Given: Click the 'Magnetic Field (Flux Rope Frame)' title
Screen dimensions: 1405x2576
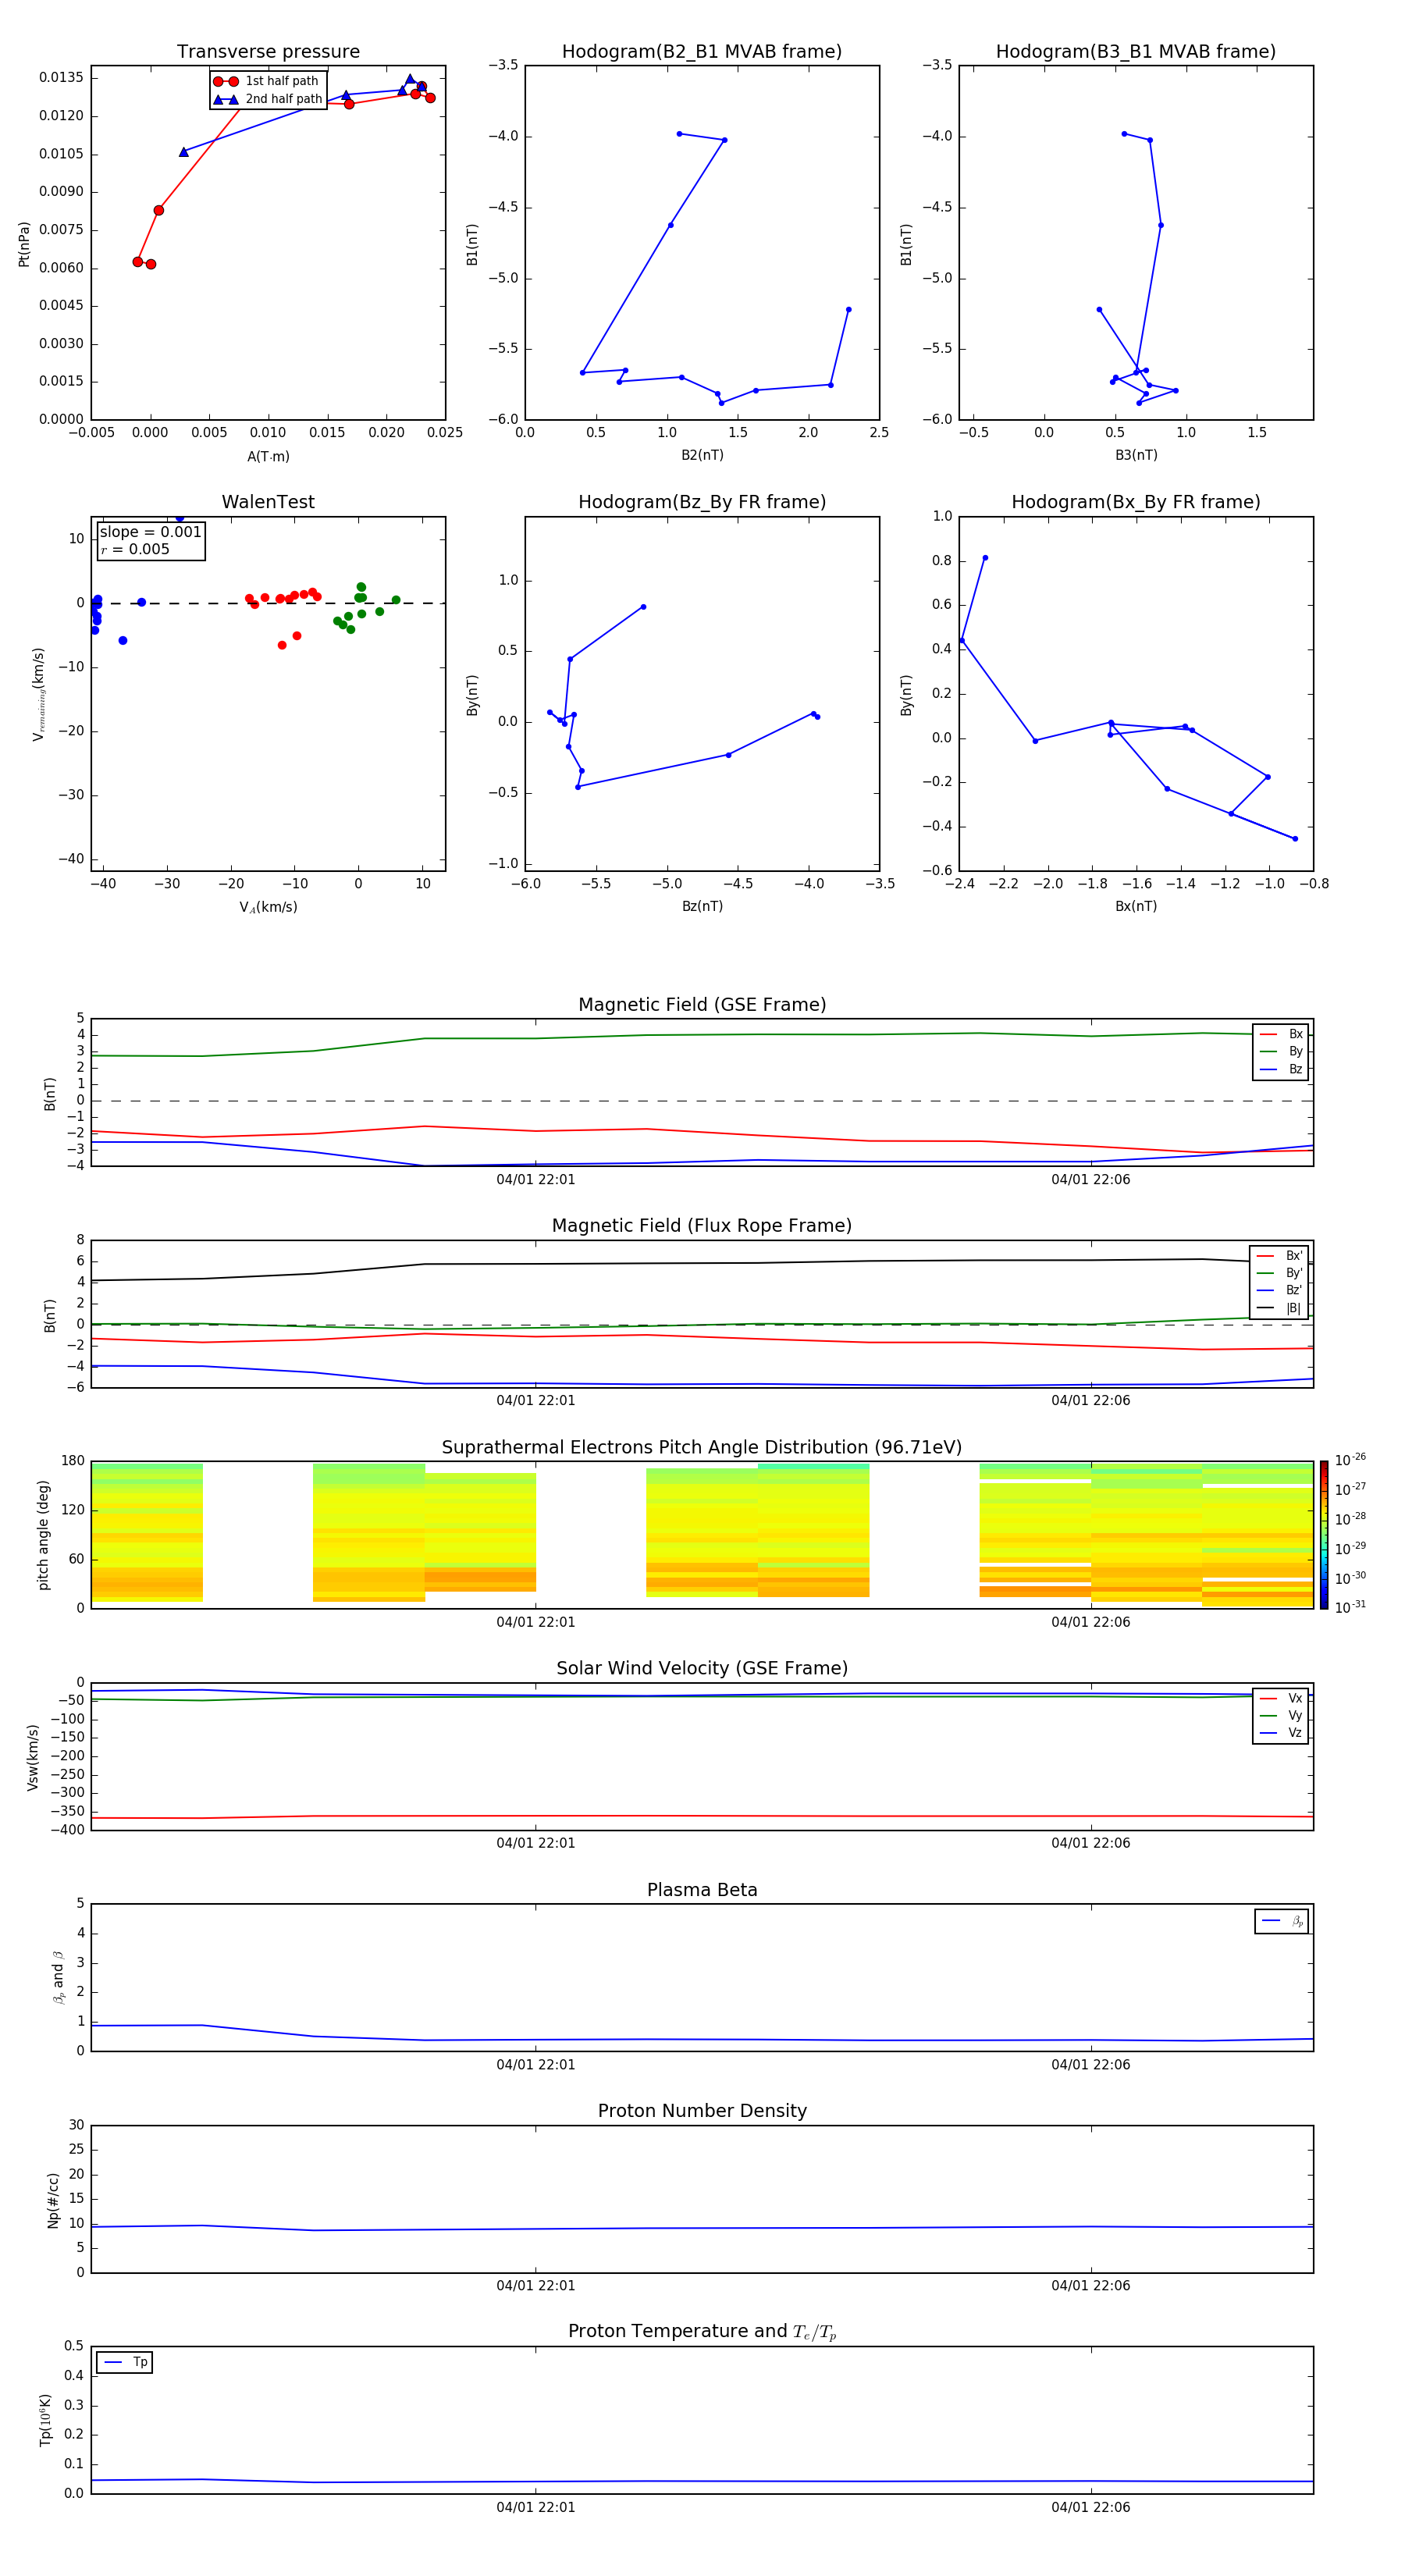Looking at the screenshot, I should click(x=702, y=1226).
